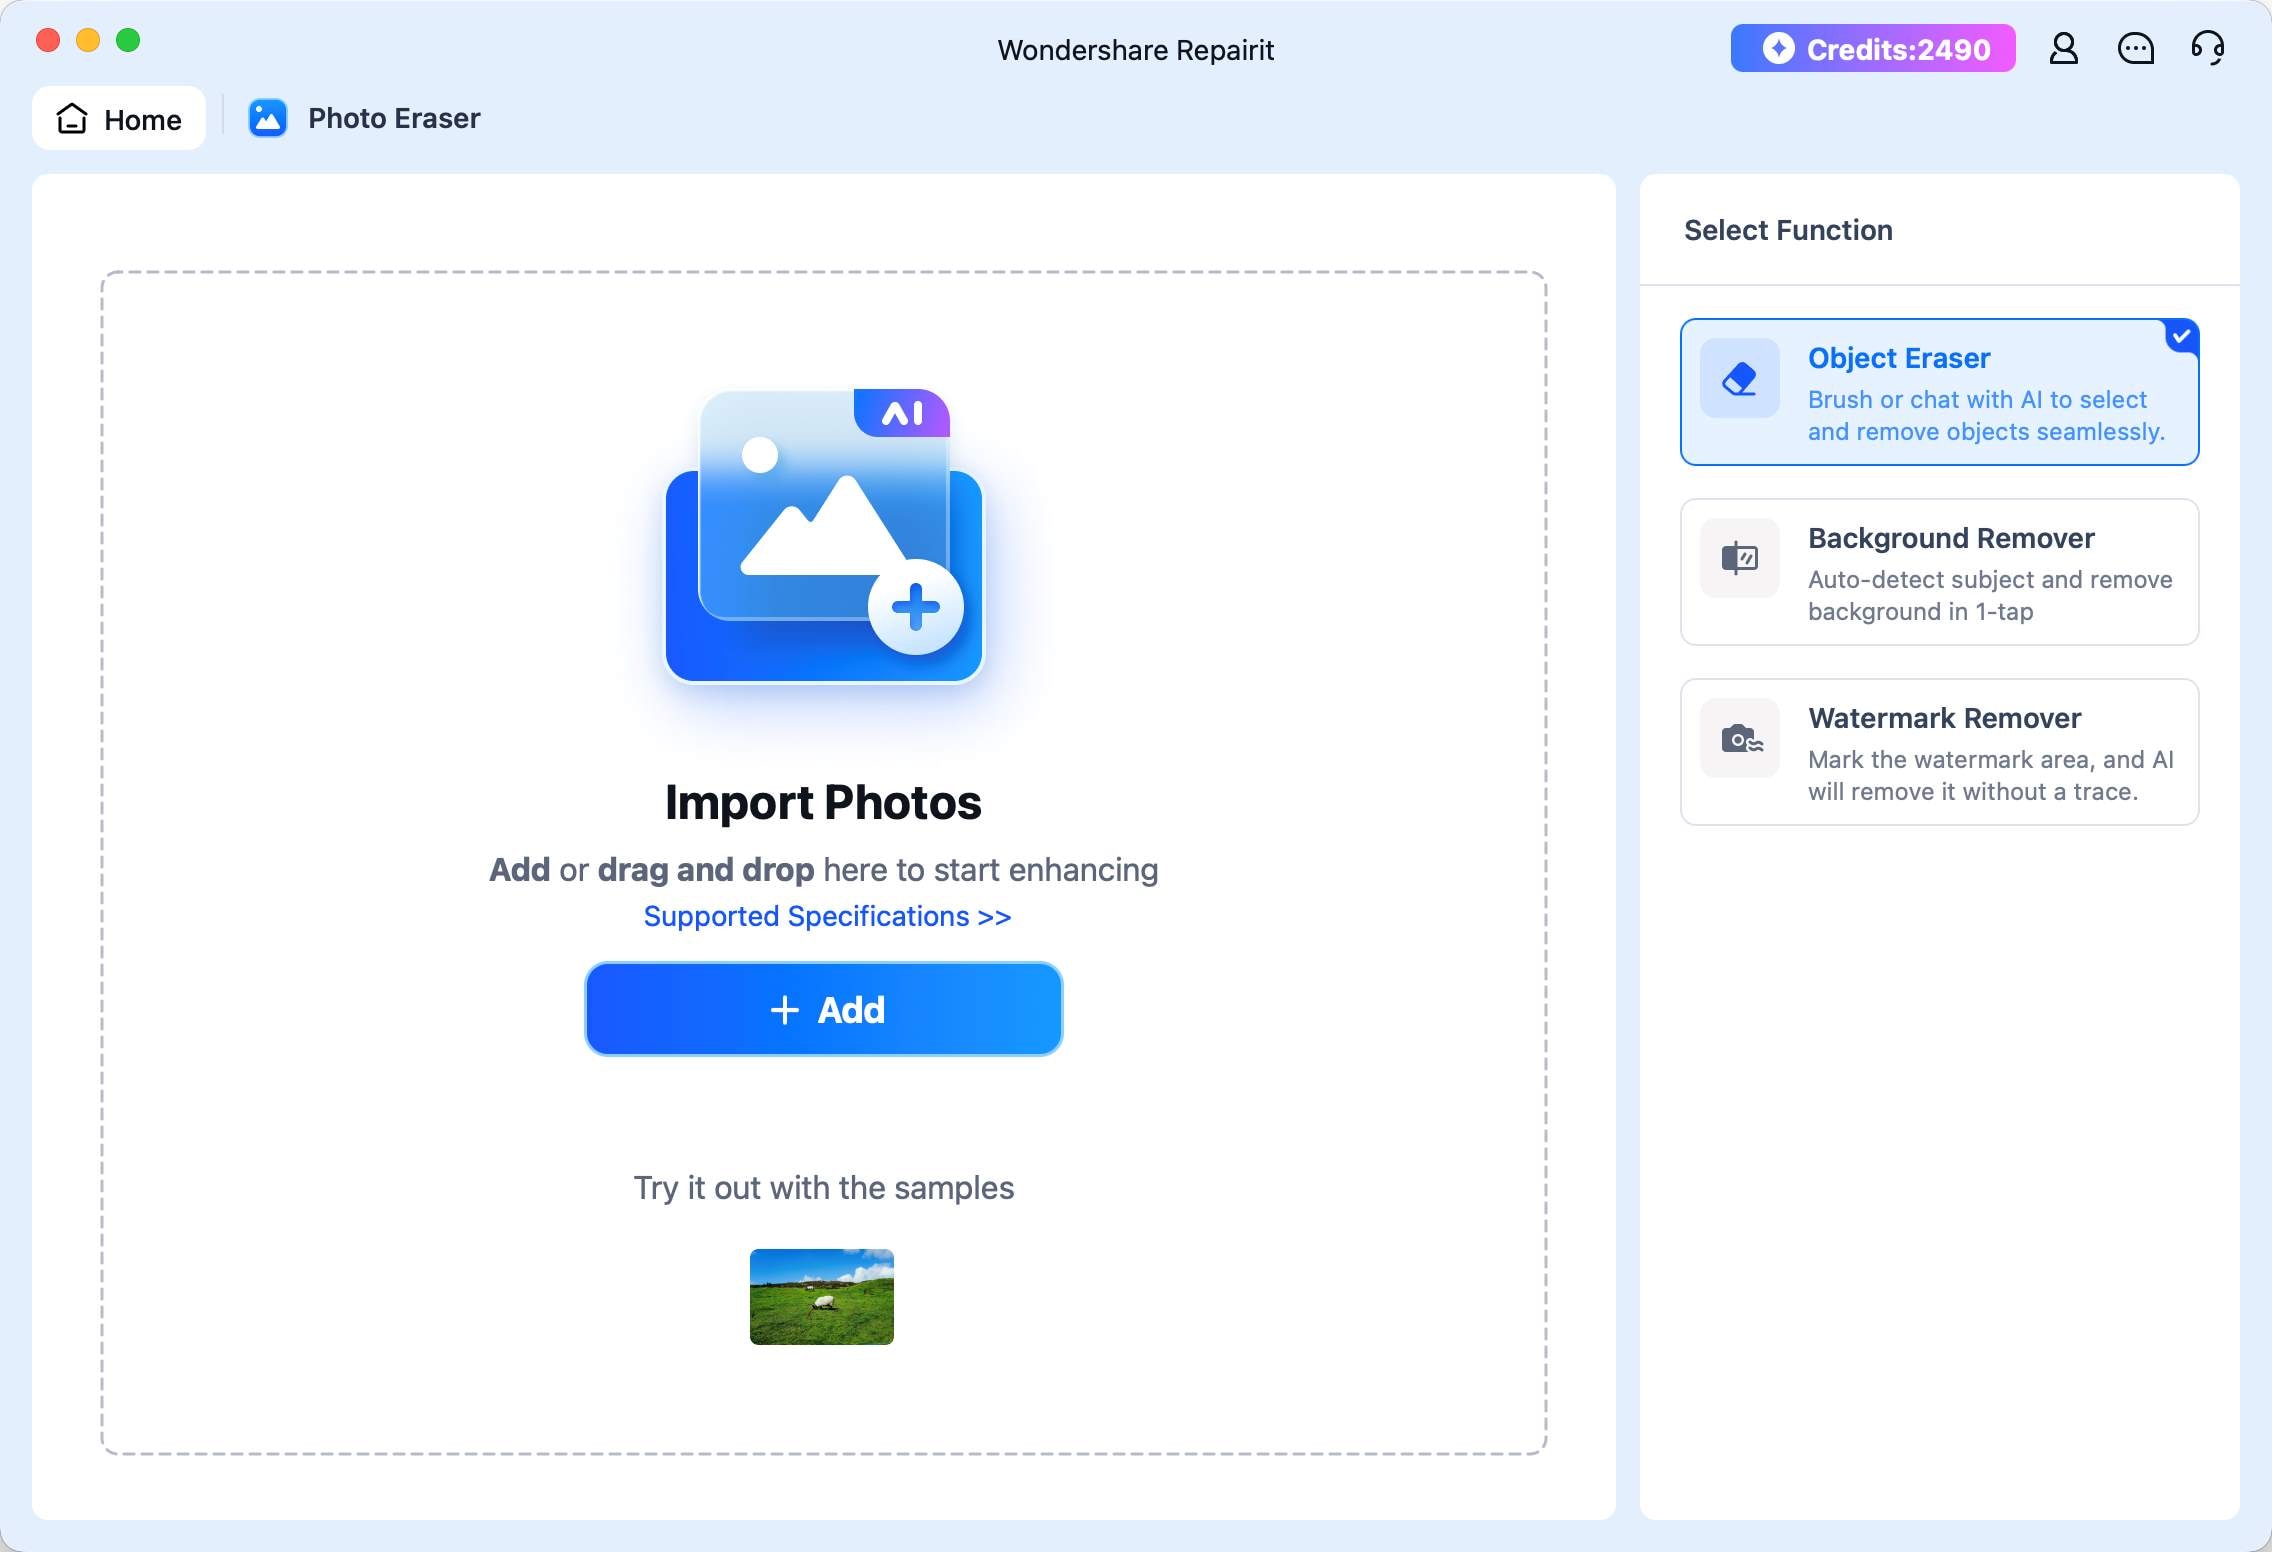
Task: Open the feedback chat bubble icon
Action: click(2135, 48)
